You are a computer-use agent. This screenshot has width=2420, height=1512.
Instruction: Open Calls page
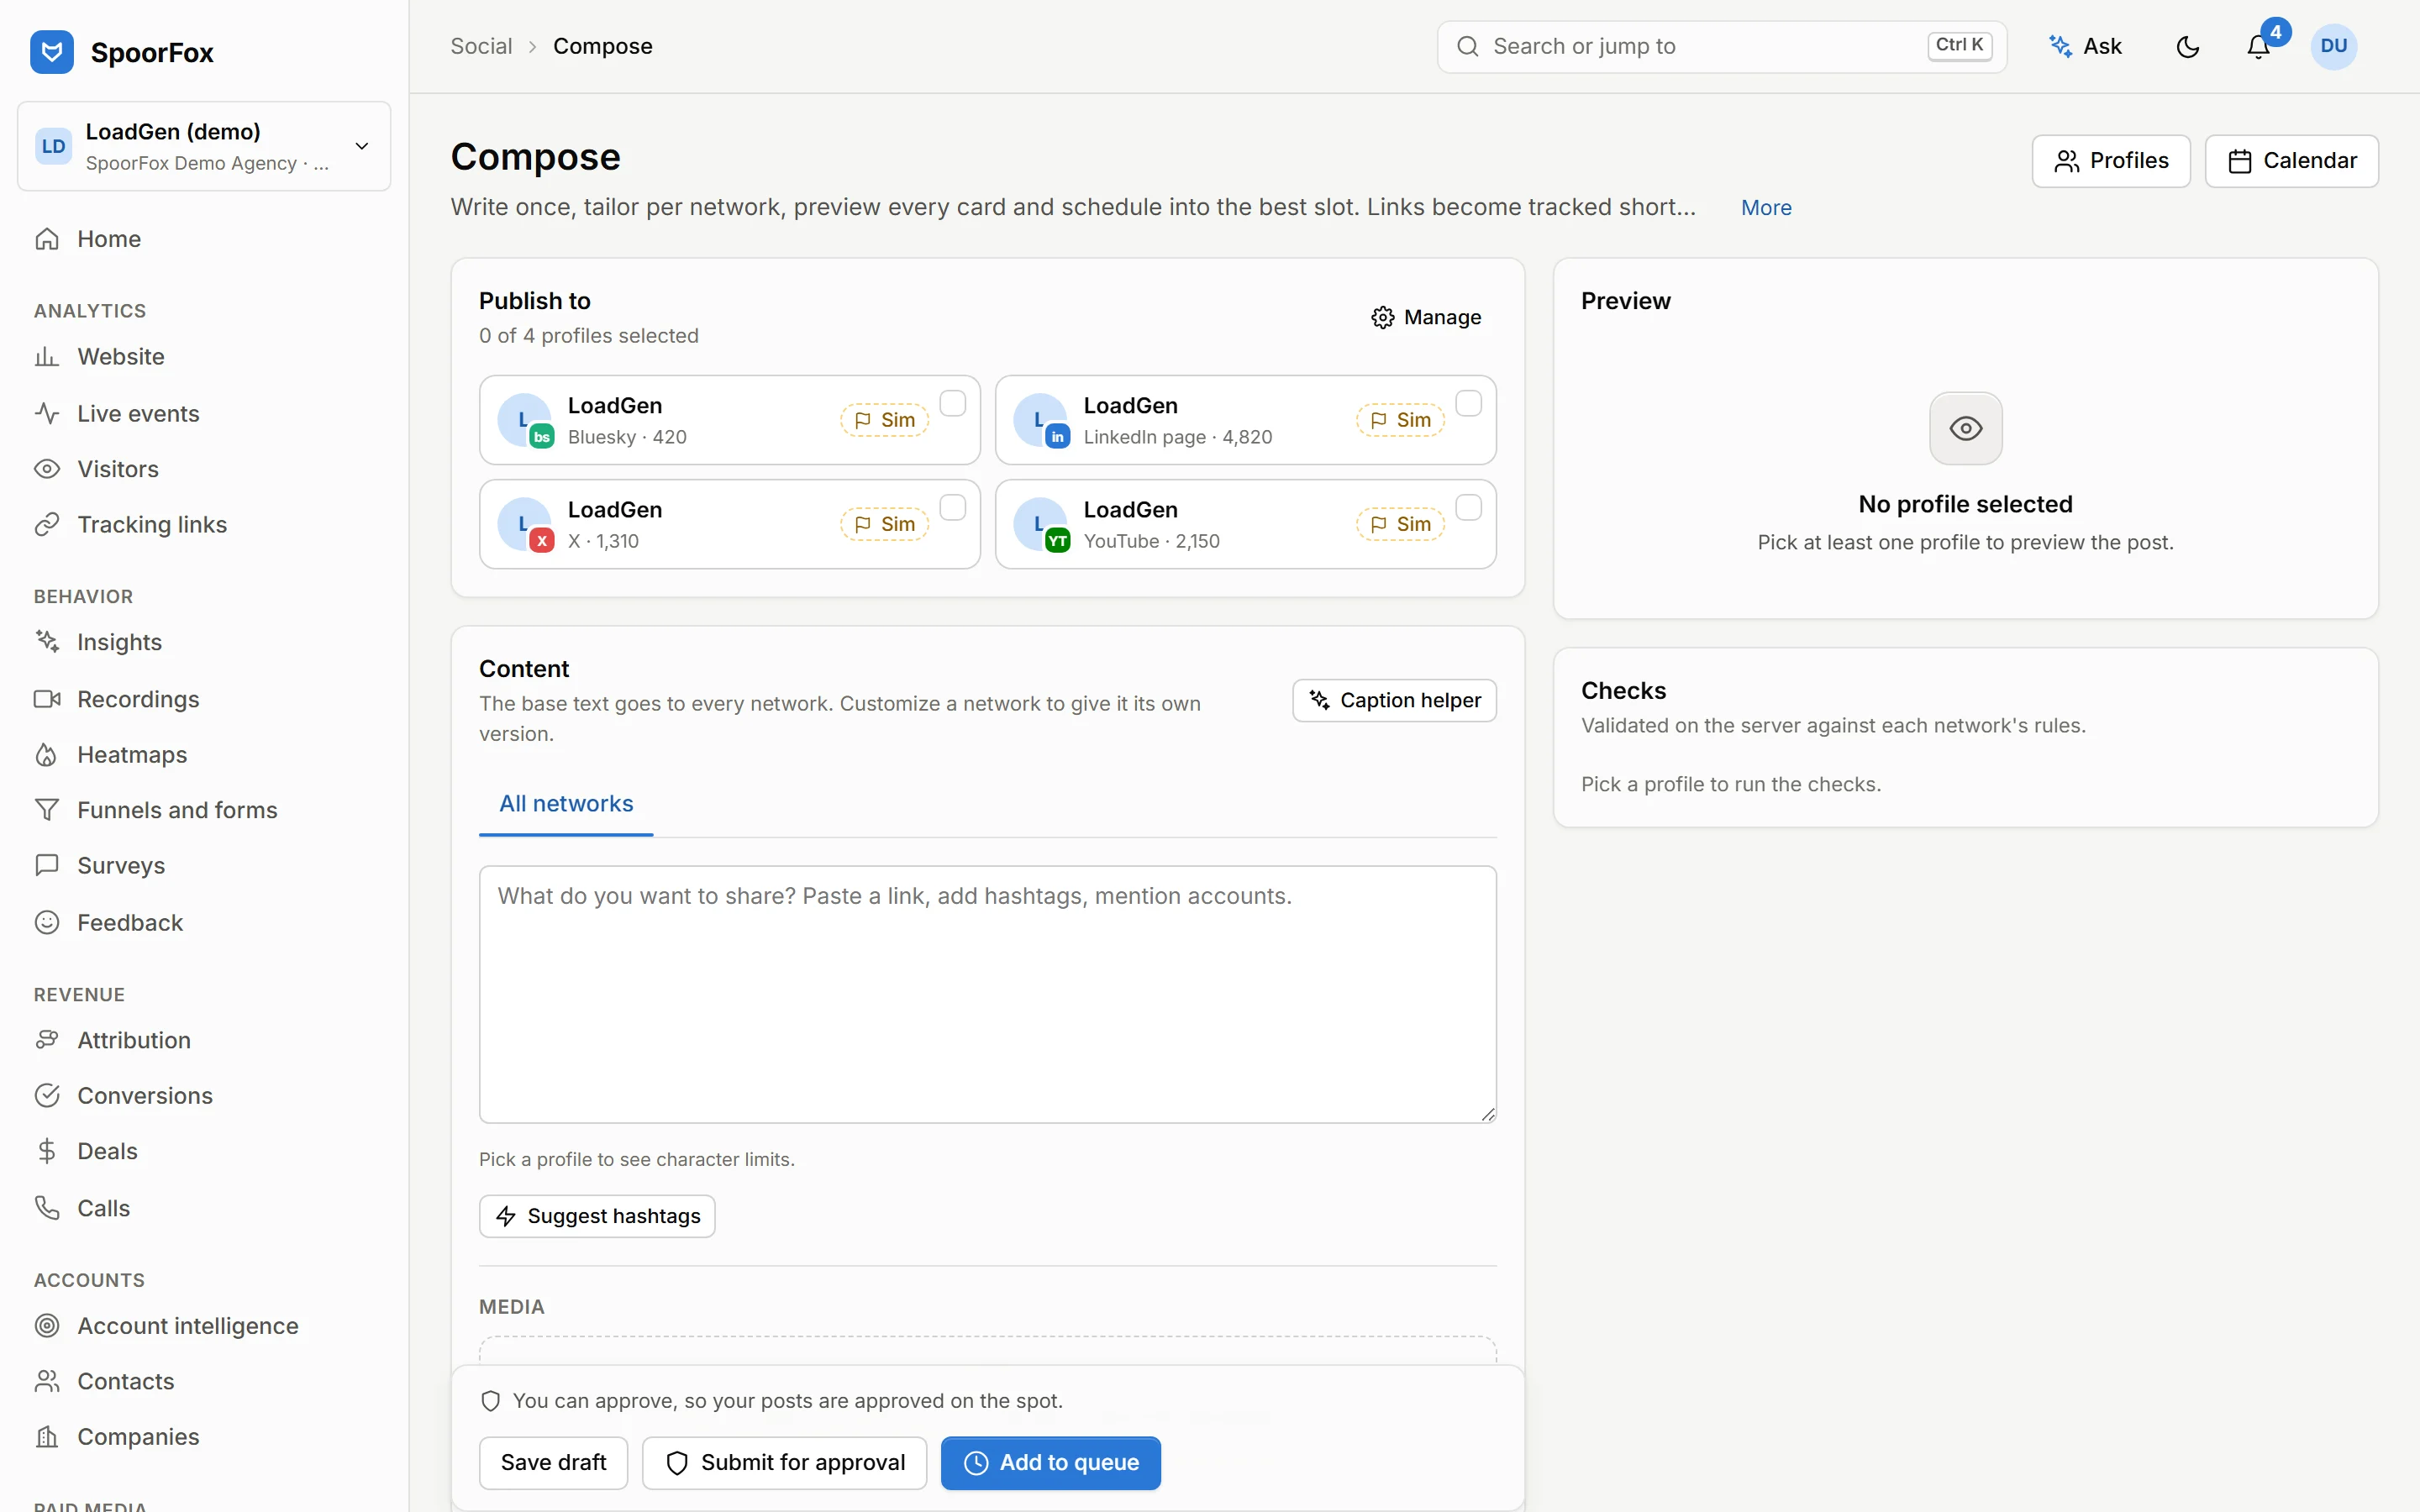tap(204, 1208)
